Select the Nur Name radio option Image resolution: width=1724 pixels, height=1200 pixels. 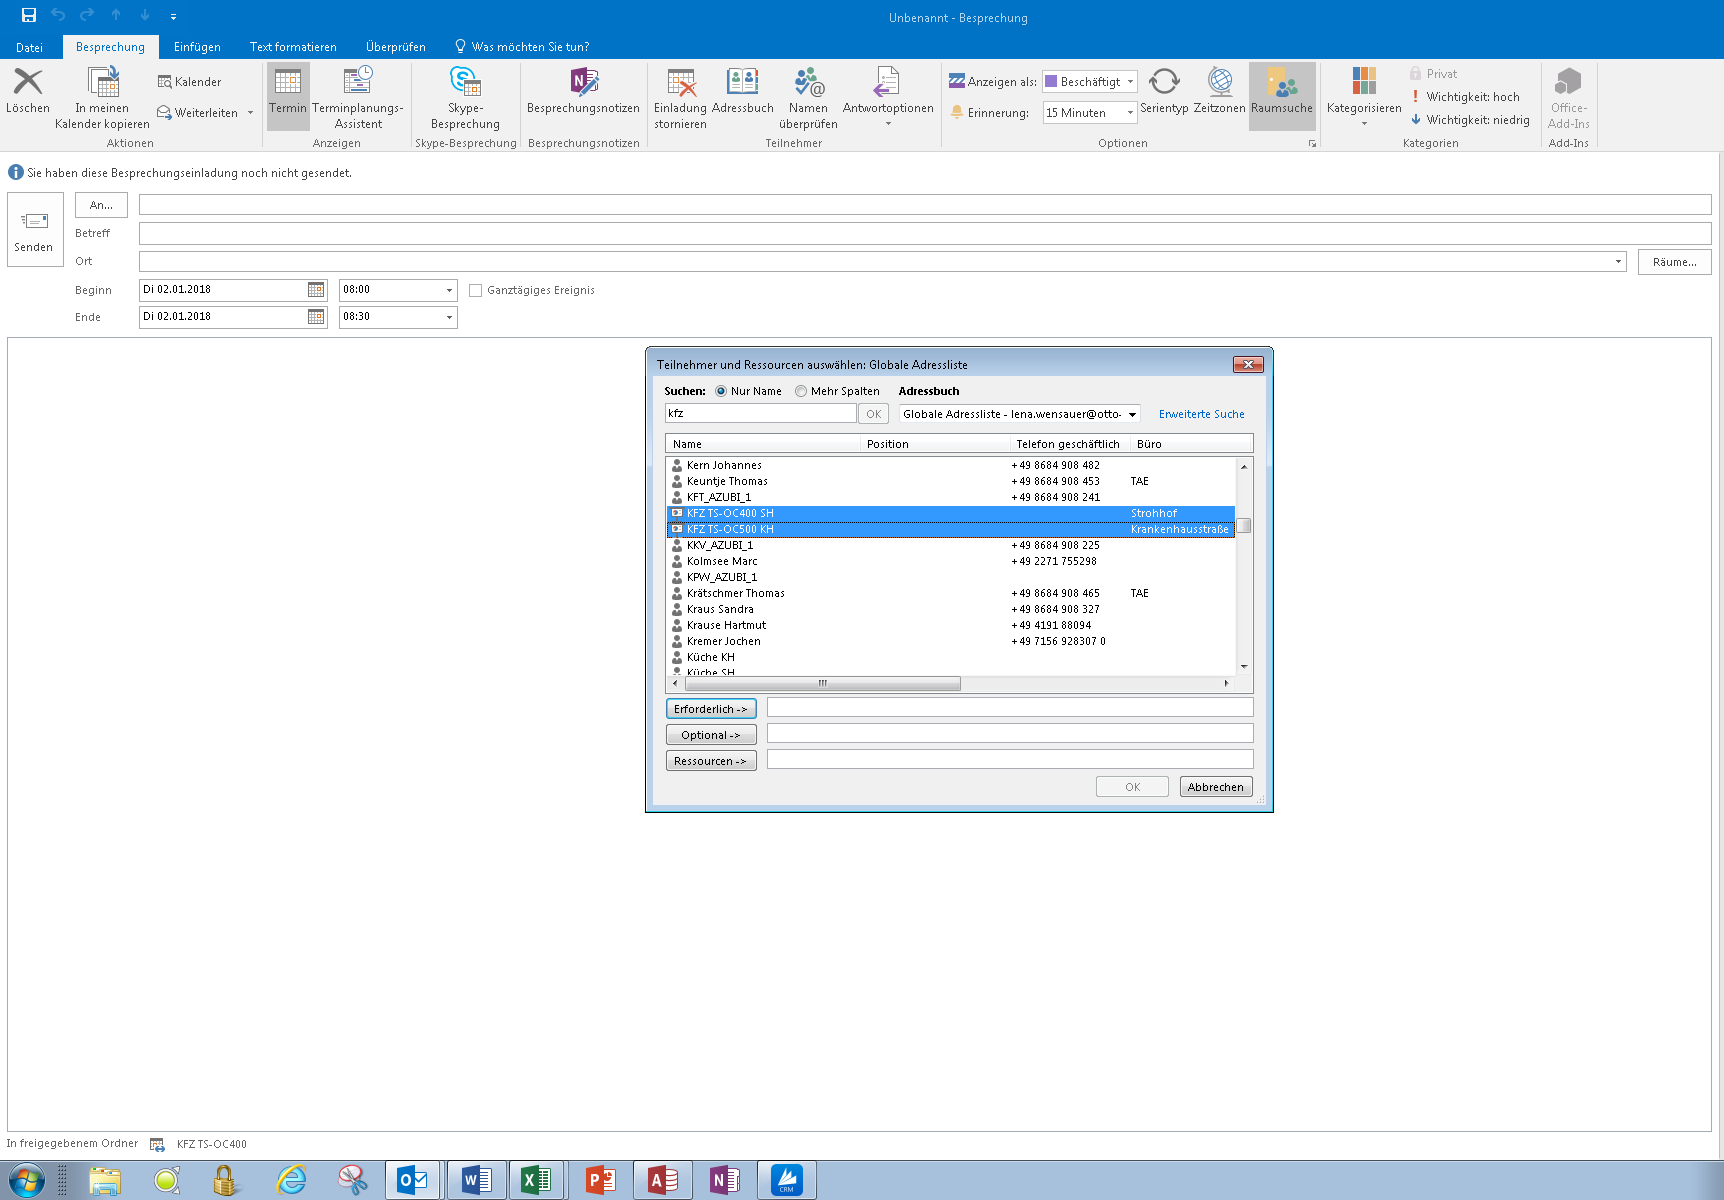pos(721,391)
